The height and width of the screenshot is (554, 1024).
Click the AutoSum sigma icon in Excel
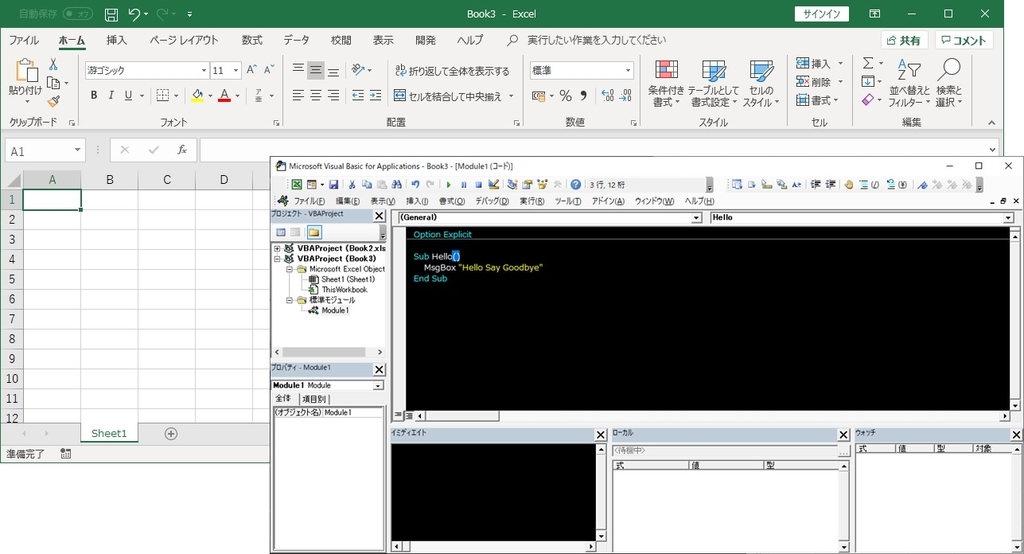point(867,63)
